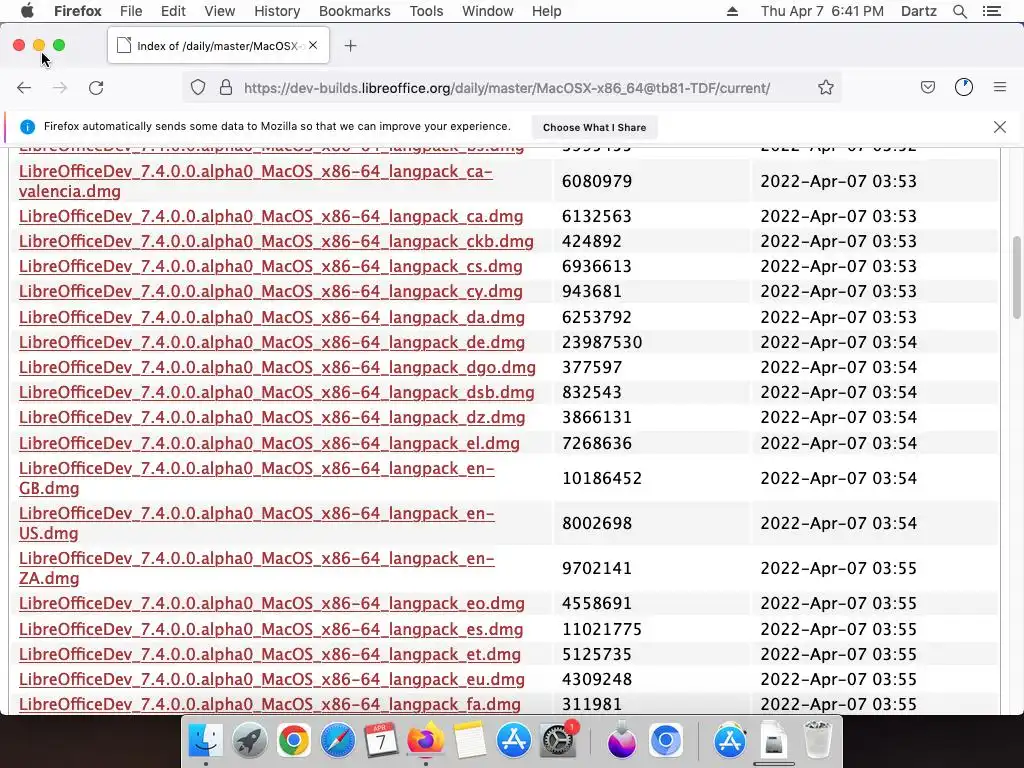
Task: Download the langpack_dsb.dmg file
Action: (276, 392)
